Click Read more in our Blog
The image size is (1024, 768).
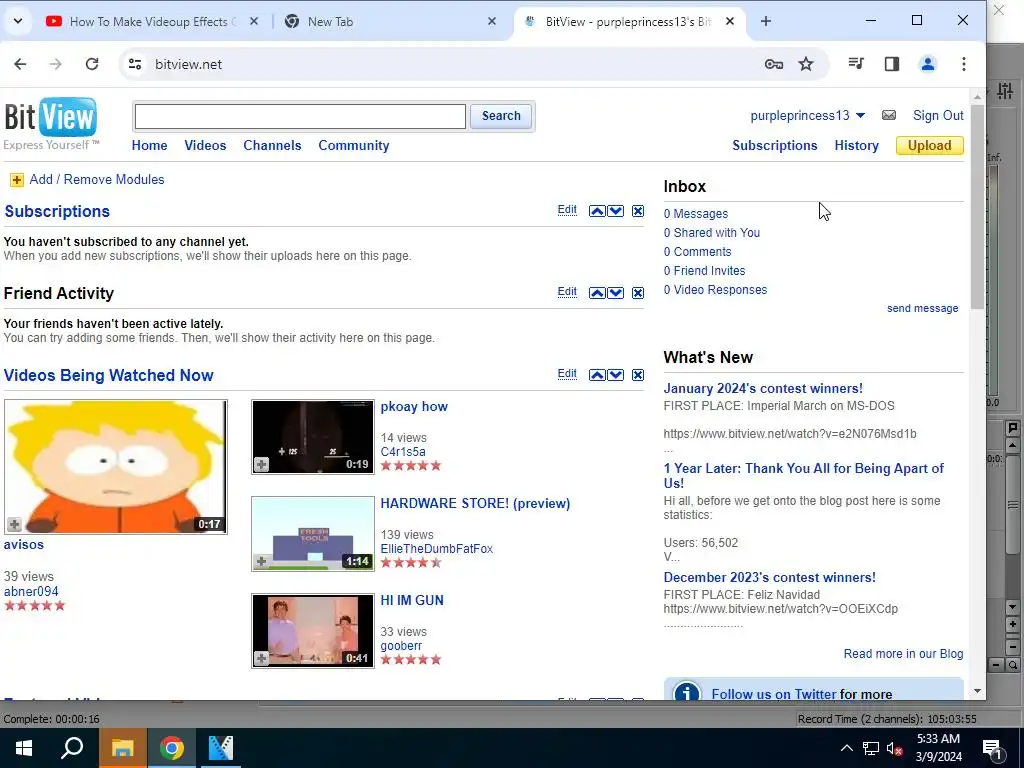click(903, 654)
